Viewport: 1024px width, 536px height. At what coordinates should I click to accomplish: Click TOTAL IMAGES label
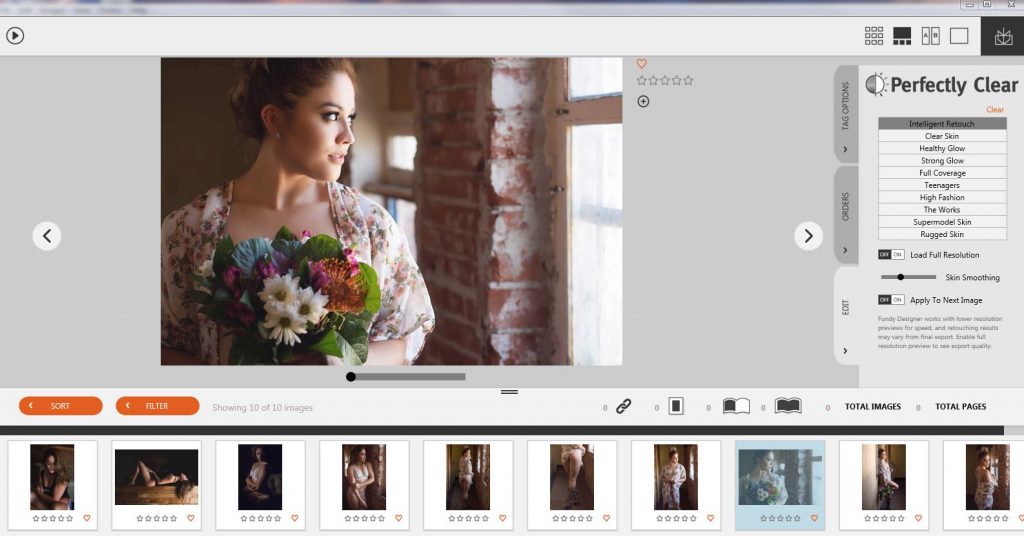[872, 406]
